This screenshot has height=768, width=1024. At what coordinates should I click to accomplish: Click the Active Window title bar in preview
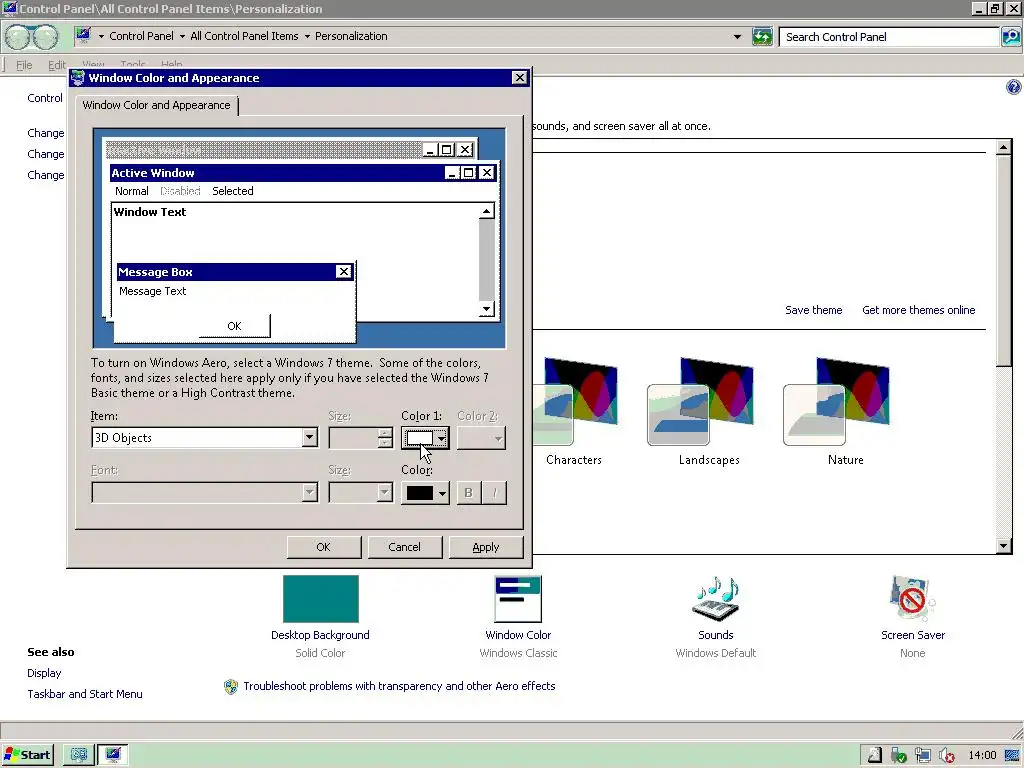(x=304, y=173)
